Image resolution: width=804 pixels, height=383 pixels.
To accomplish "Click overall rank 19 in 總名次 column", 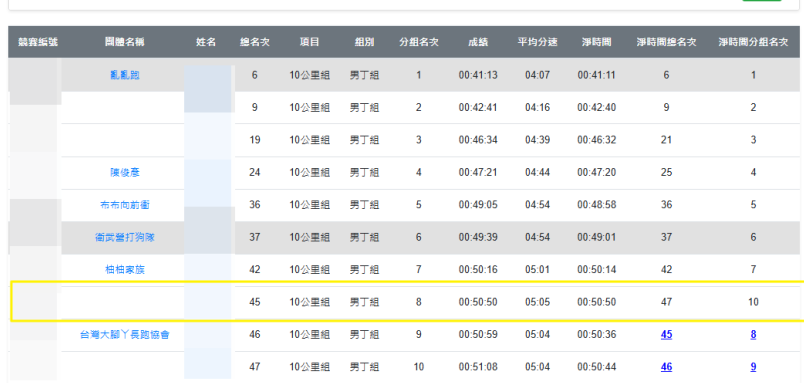I will pos(255,140).
